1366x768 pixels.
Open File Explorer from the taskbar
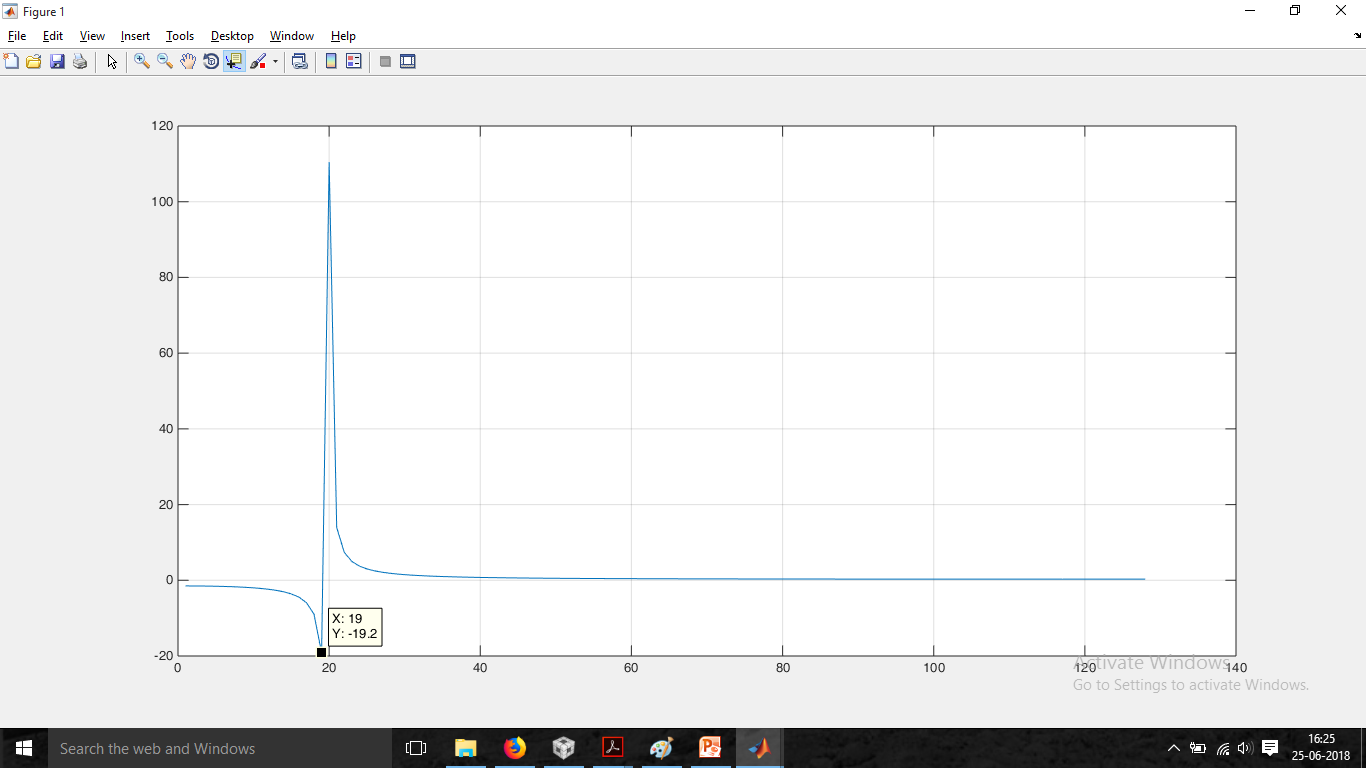point(466,748)
